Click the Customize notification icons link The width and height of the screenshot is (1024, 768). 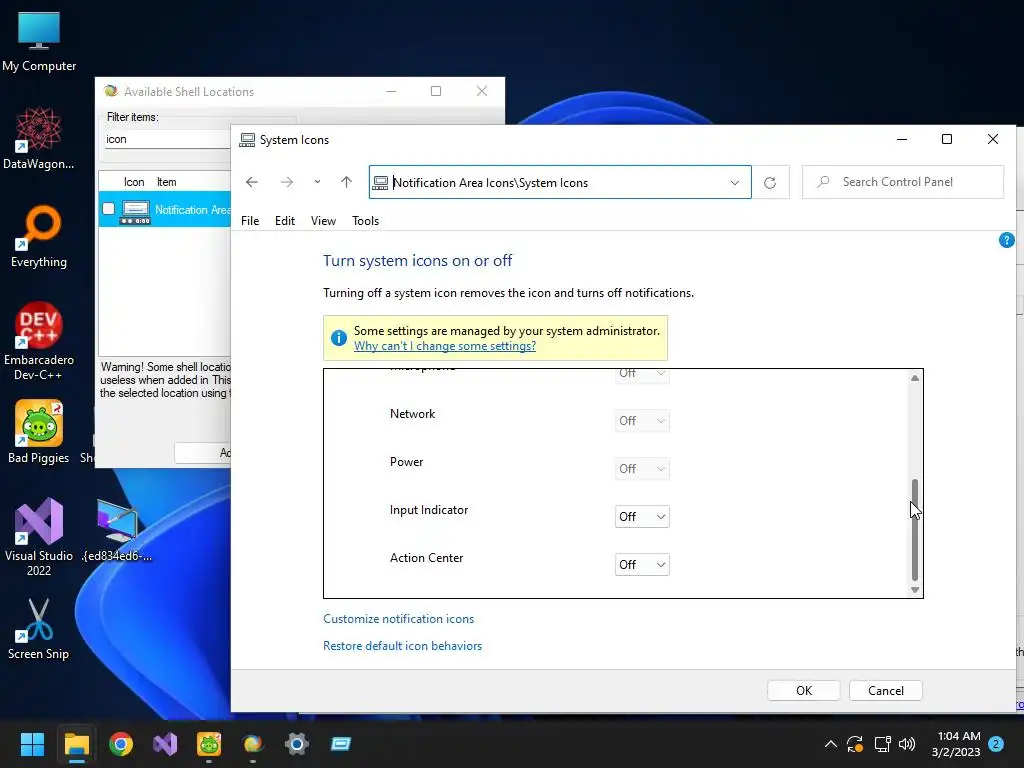click(398, 619)
